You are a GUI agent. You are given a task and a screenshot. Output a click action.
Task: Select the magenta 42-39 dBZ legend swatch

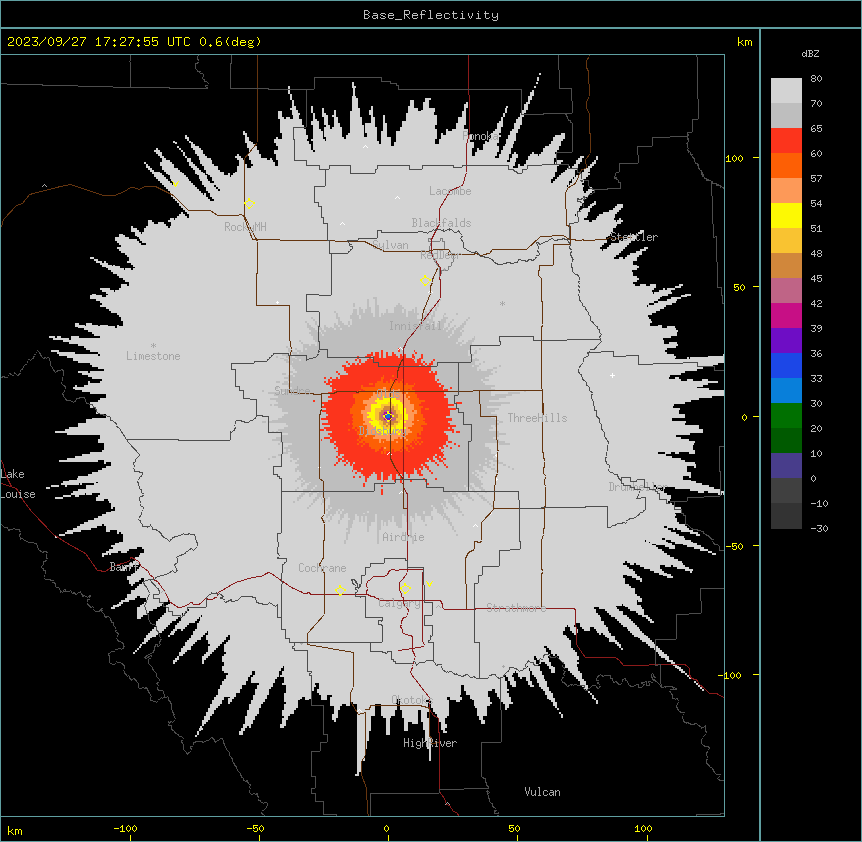[786, 315]
